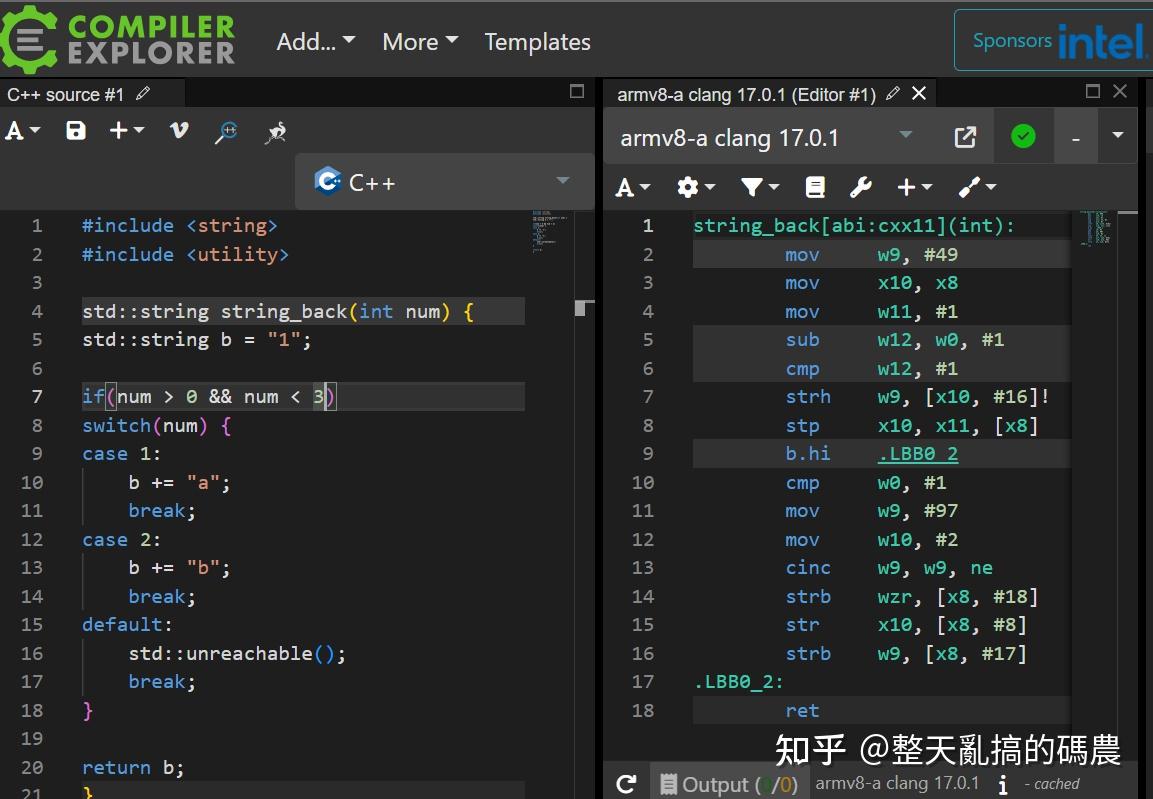The height and width of the screenshot is (799, 1153).
Task: Click the 'return b;' line
Action: click(132, 767)
